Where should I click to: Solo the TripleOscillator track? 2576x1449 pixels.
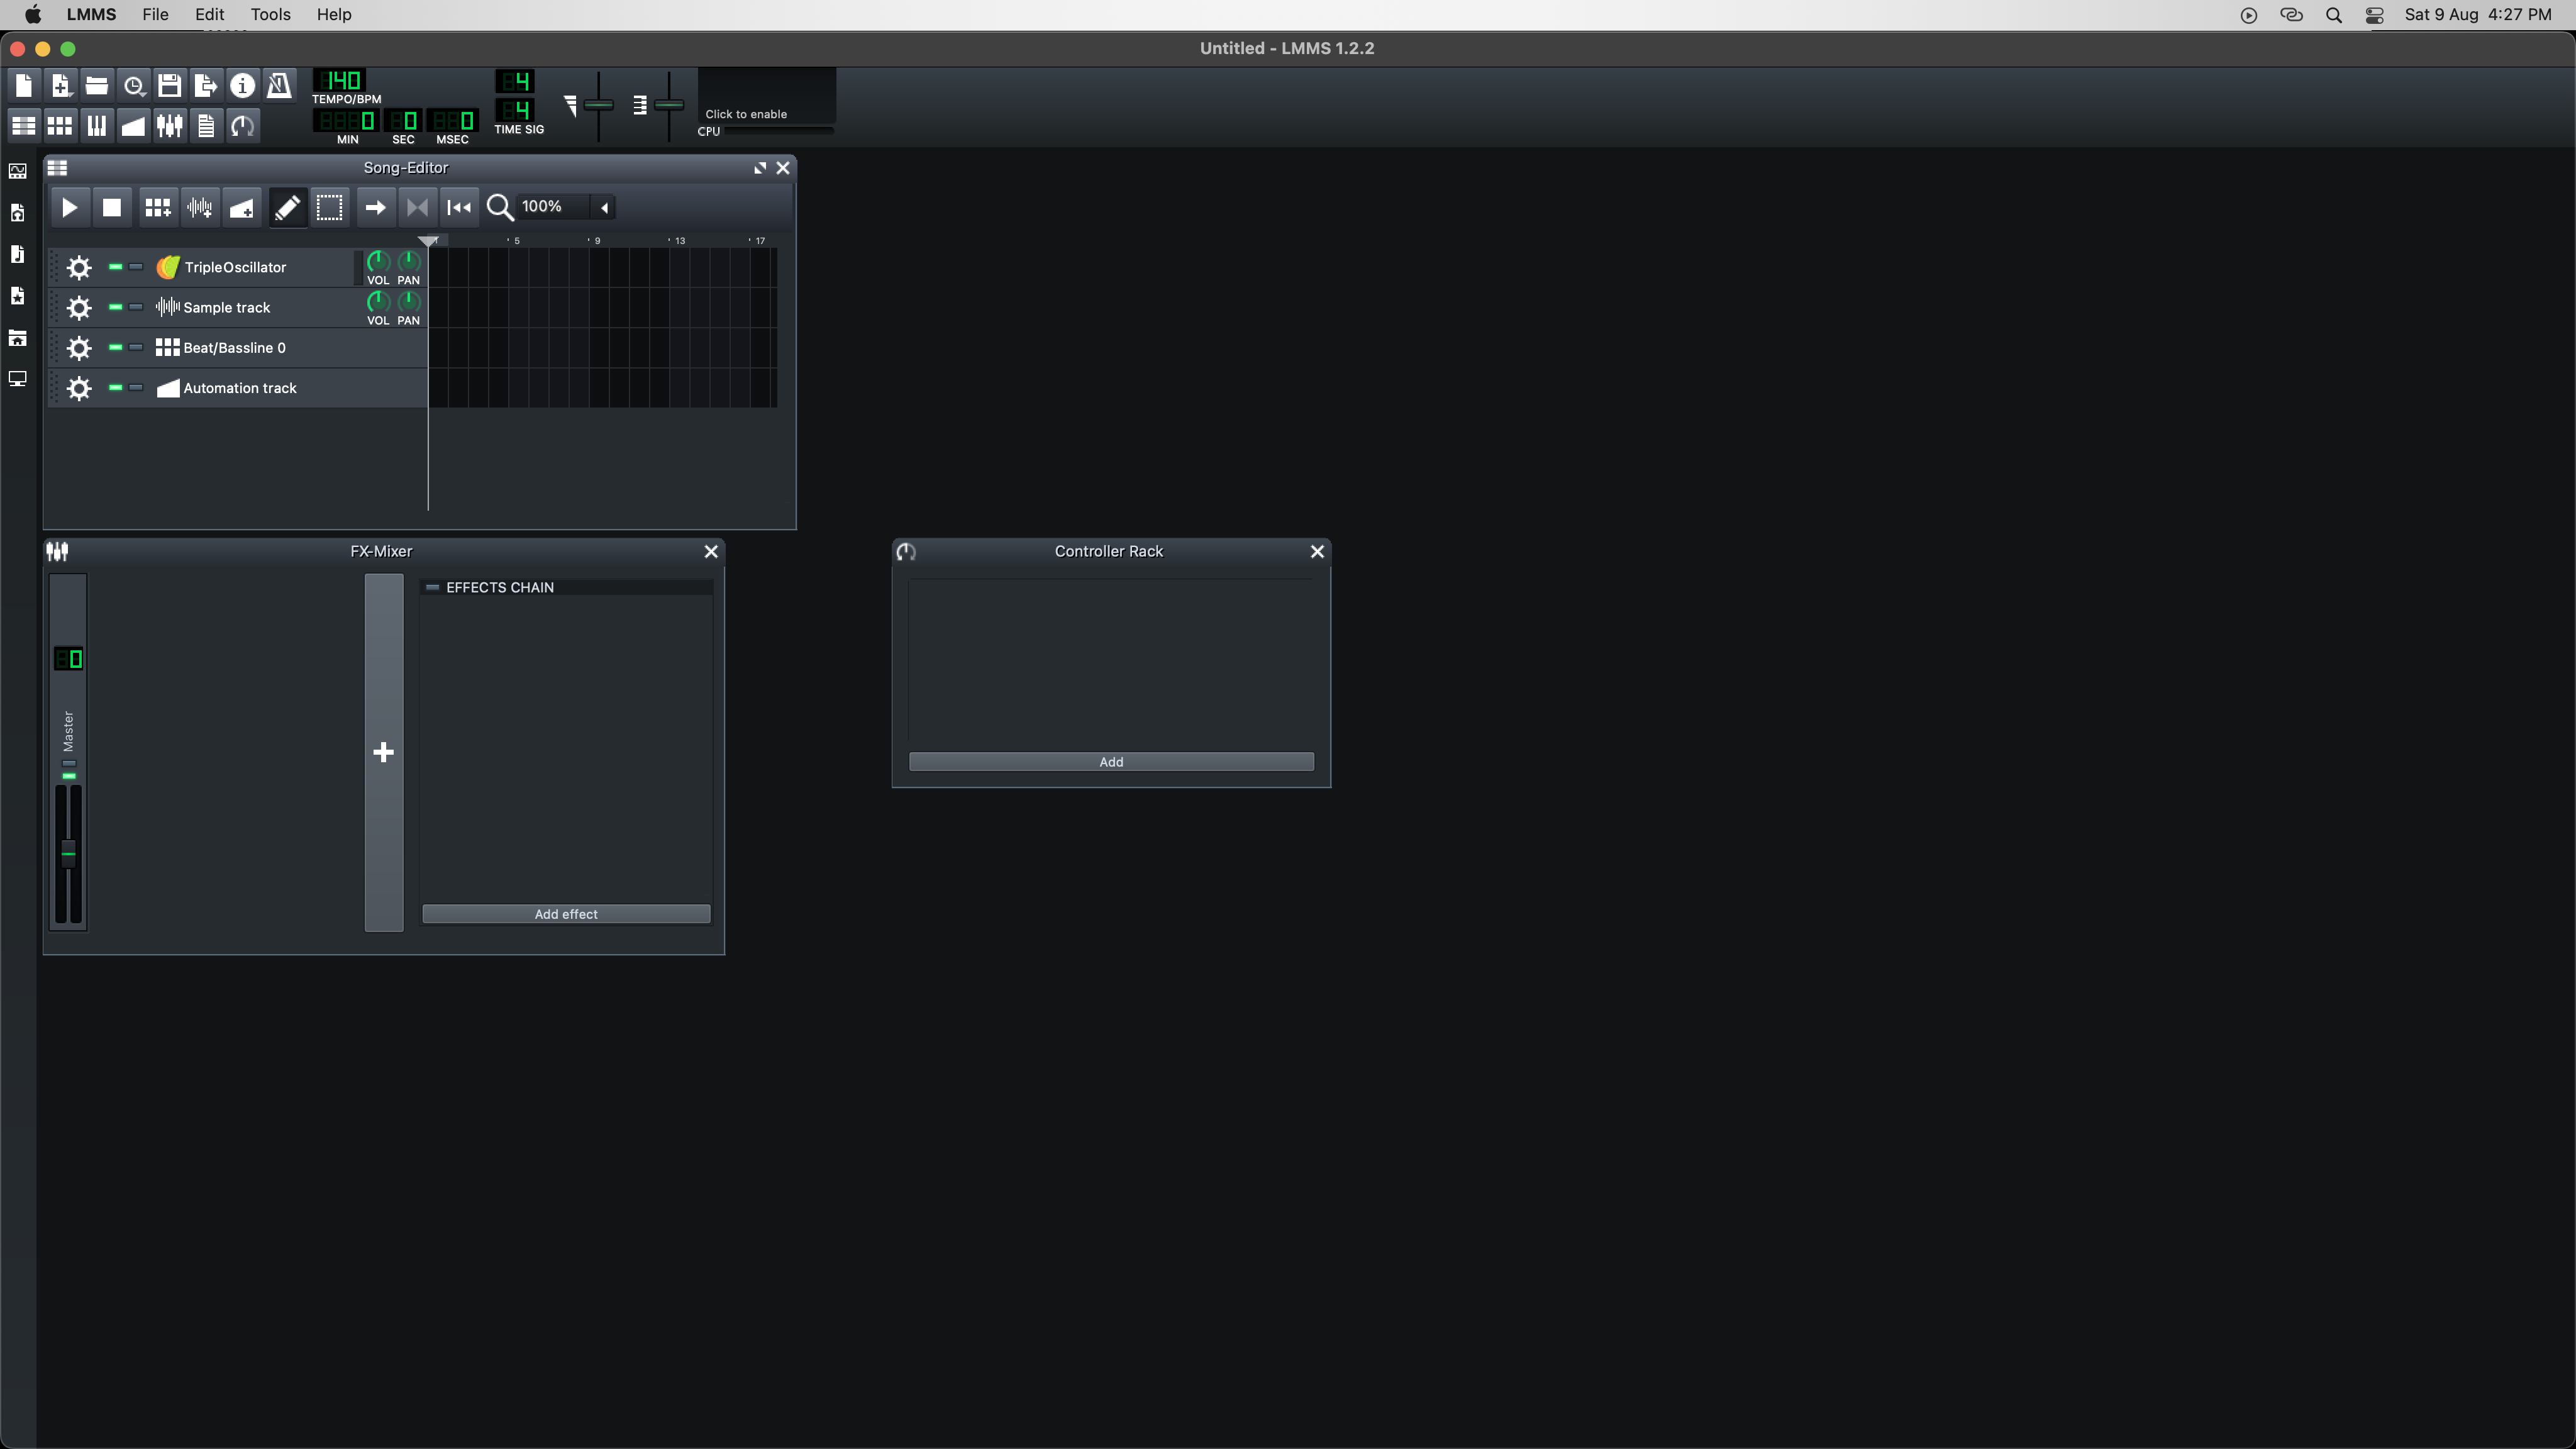136,267
